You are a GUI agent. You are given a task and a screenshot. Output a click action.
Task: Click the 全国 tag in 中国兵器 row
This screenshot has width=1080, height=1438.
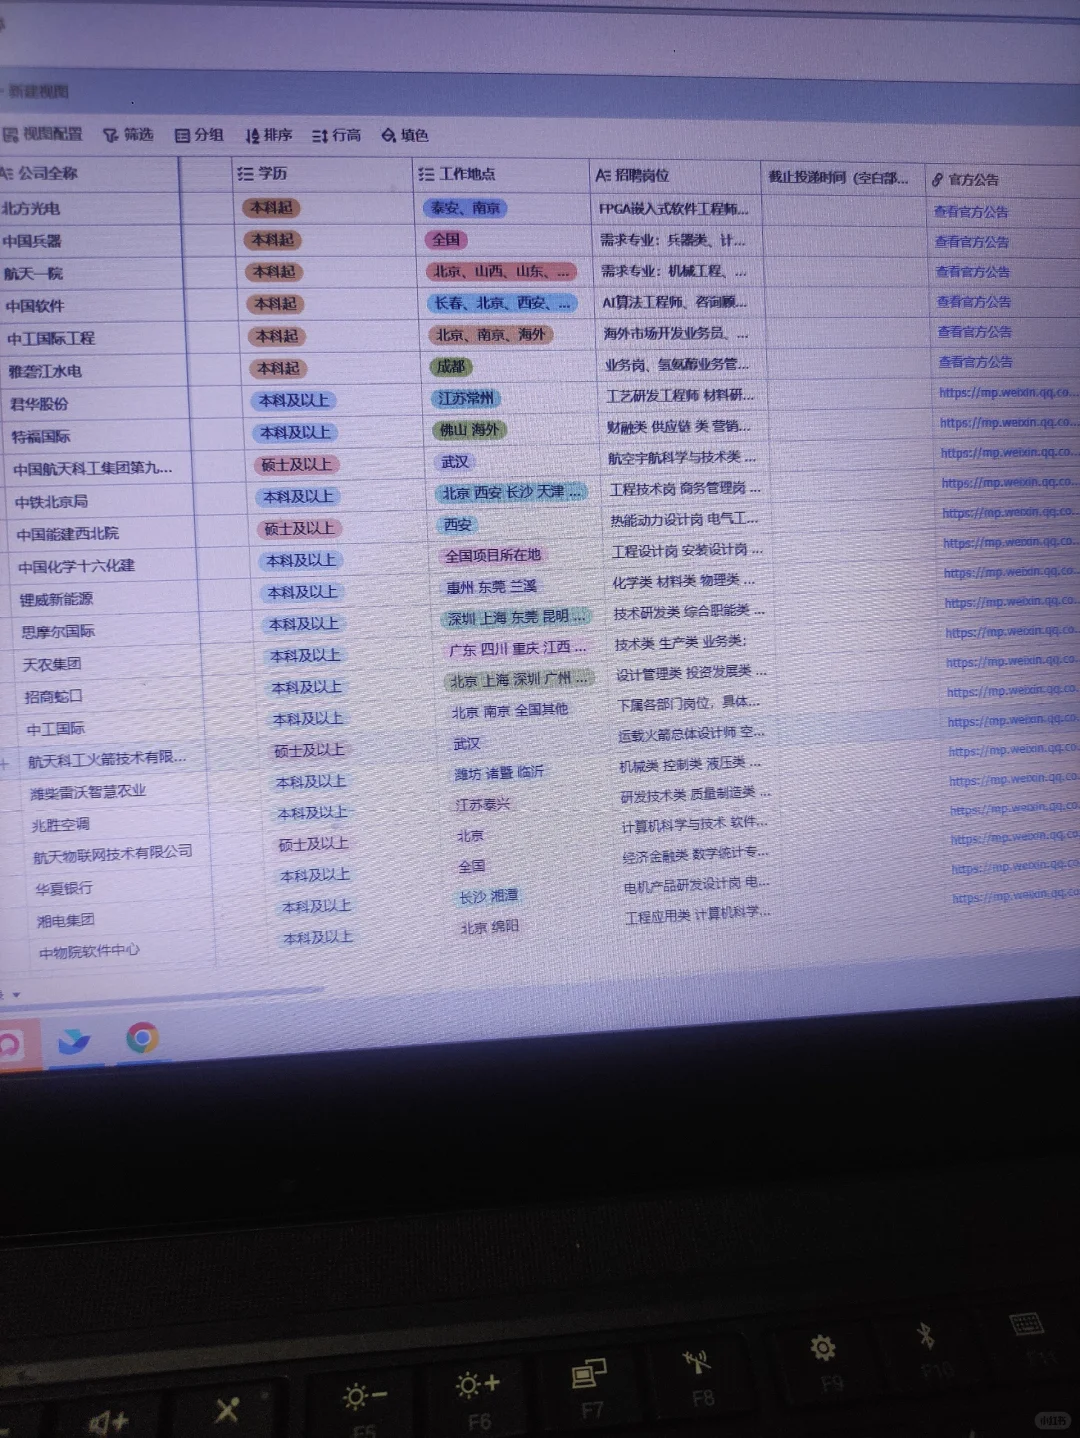446,239
